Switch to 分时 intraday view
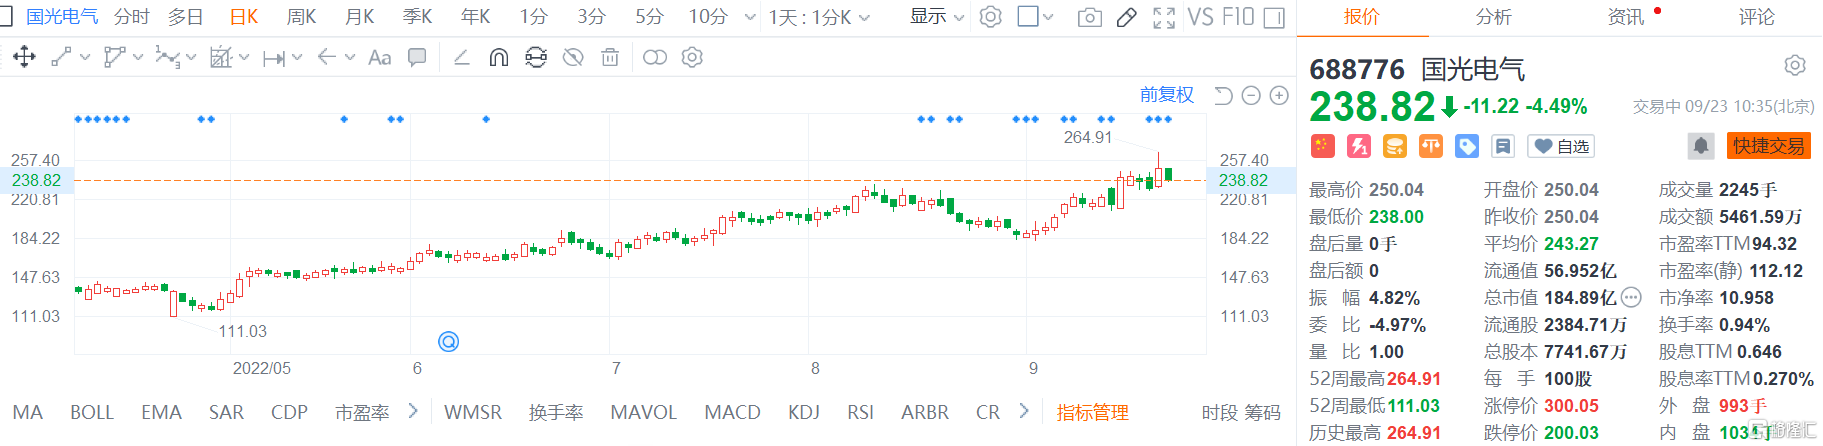 point(131,17)
